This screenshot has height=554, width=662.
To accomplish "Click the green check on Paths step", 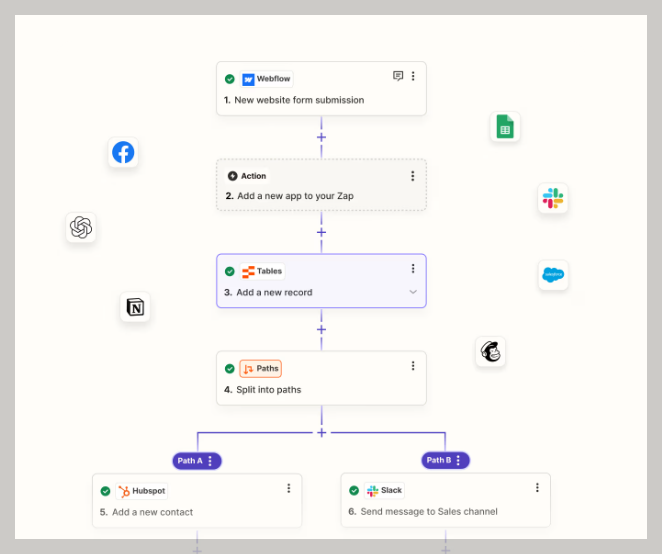I will point(230,369).
